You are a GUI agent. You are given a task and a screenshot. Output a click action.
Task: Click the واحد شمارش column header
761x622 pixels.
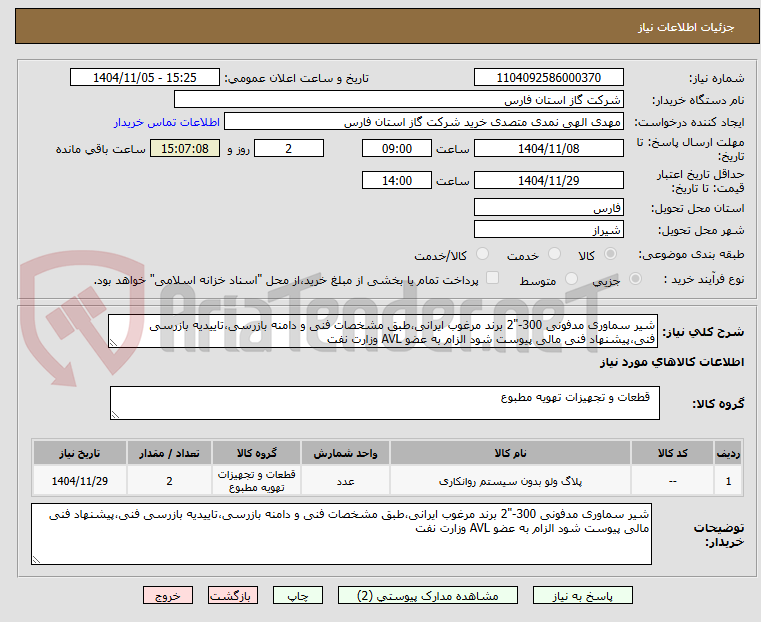345,453
